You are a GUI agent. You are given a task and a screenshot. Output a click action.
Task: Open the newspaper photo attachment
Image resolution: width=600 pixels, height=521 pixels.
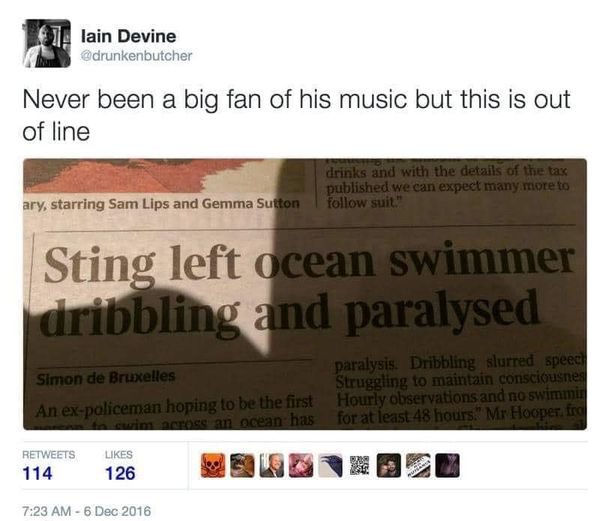[305, 294]
